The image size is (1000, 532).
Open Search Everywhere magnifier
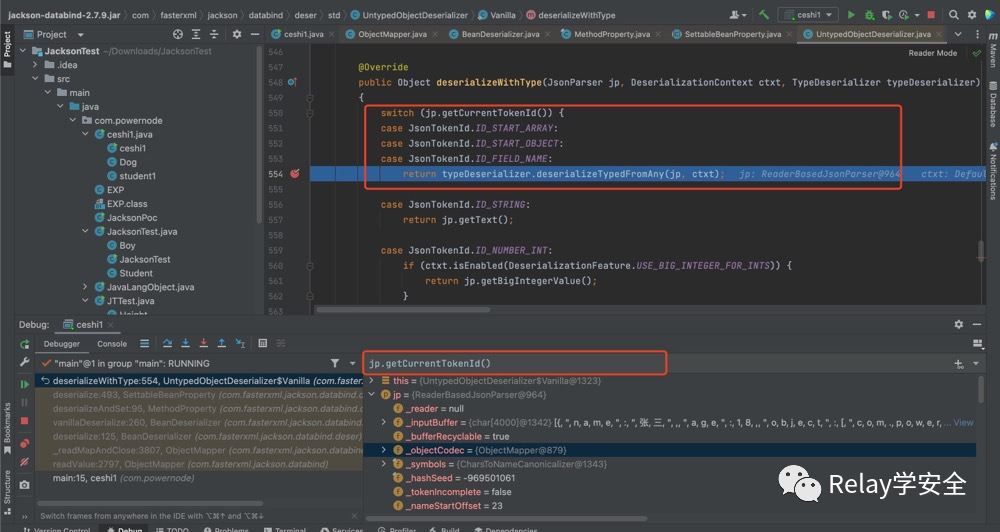coord(953,15)
